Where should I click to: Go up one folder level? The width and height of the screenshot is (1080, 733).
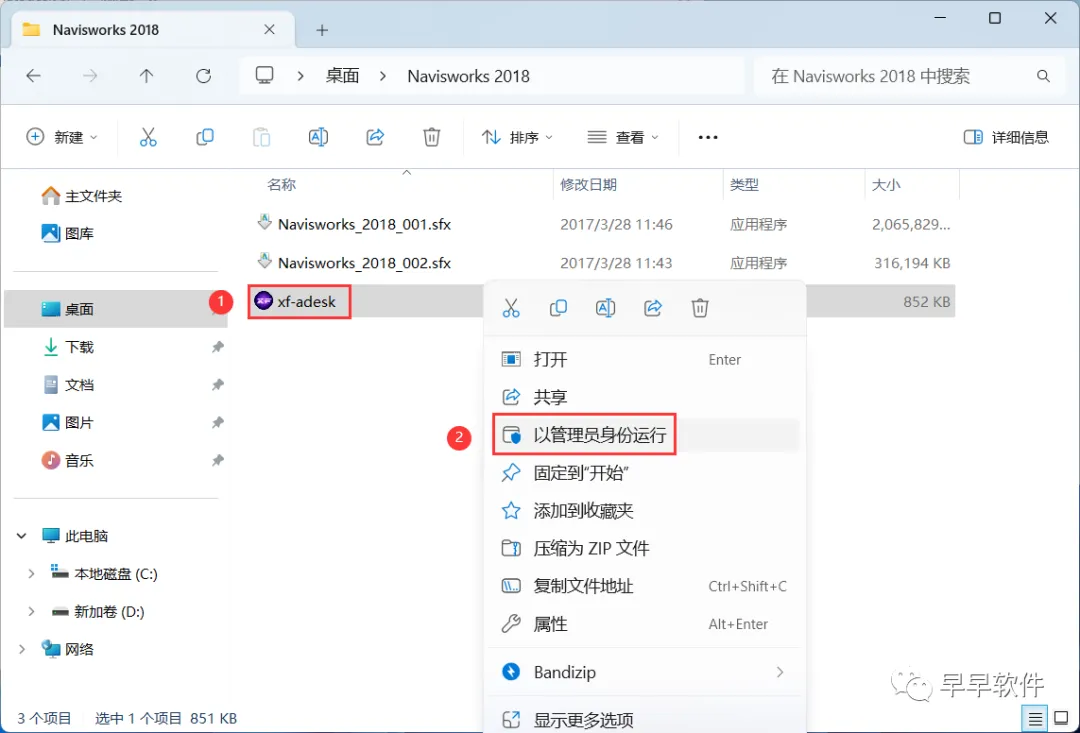pos(147,76)
